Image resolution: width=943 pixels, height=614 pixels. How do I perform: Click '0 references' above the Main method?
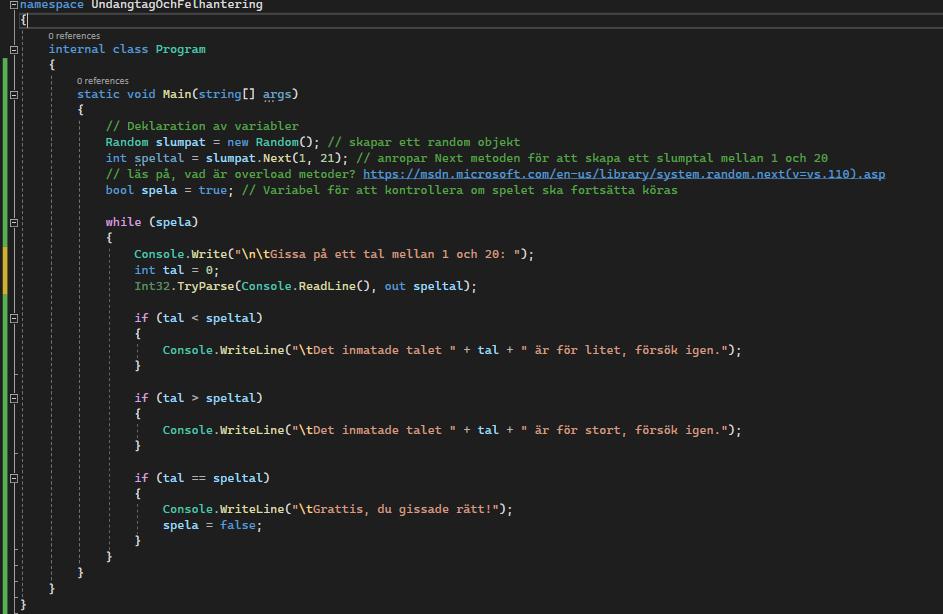[x=102, y=81]
